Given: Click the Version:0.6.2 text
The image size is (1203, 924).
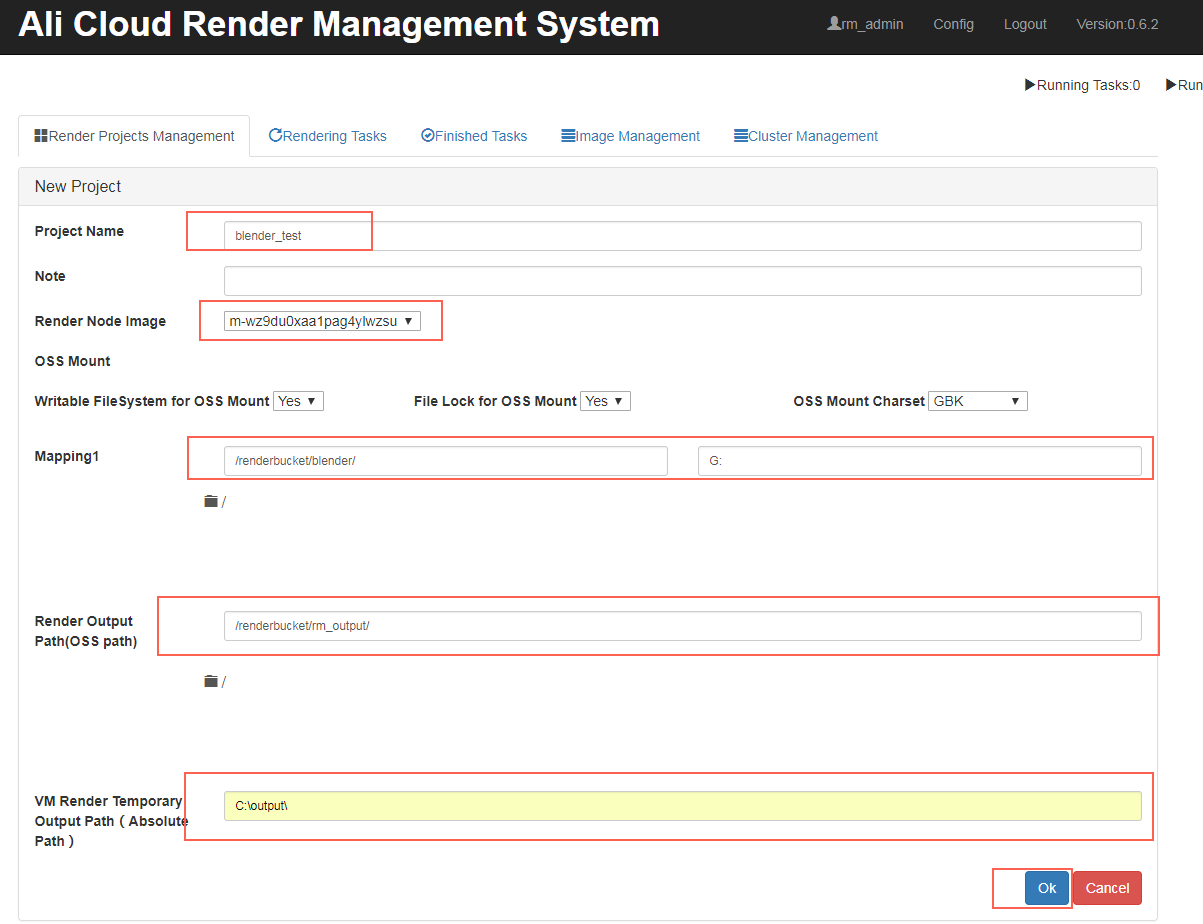Looking at the screenshot, I should point(1117,24).
